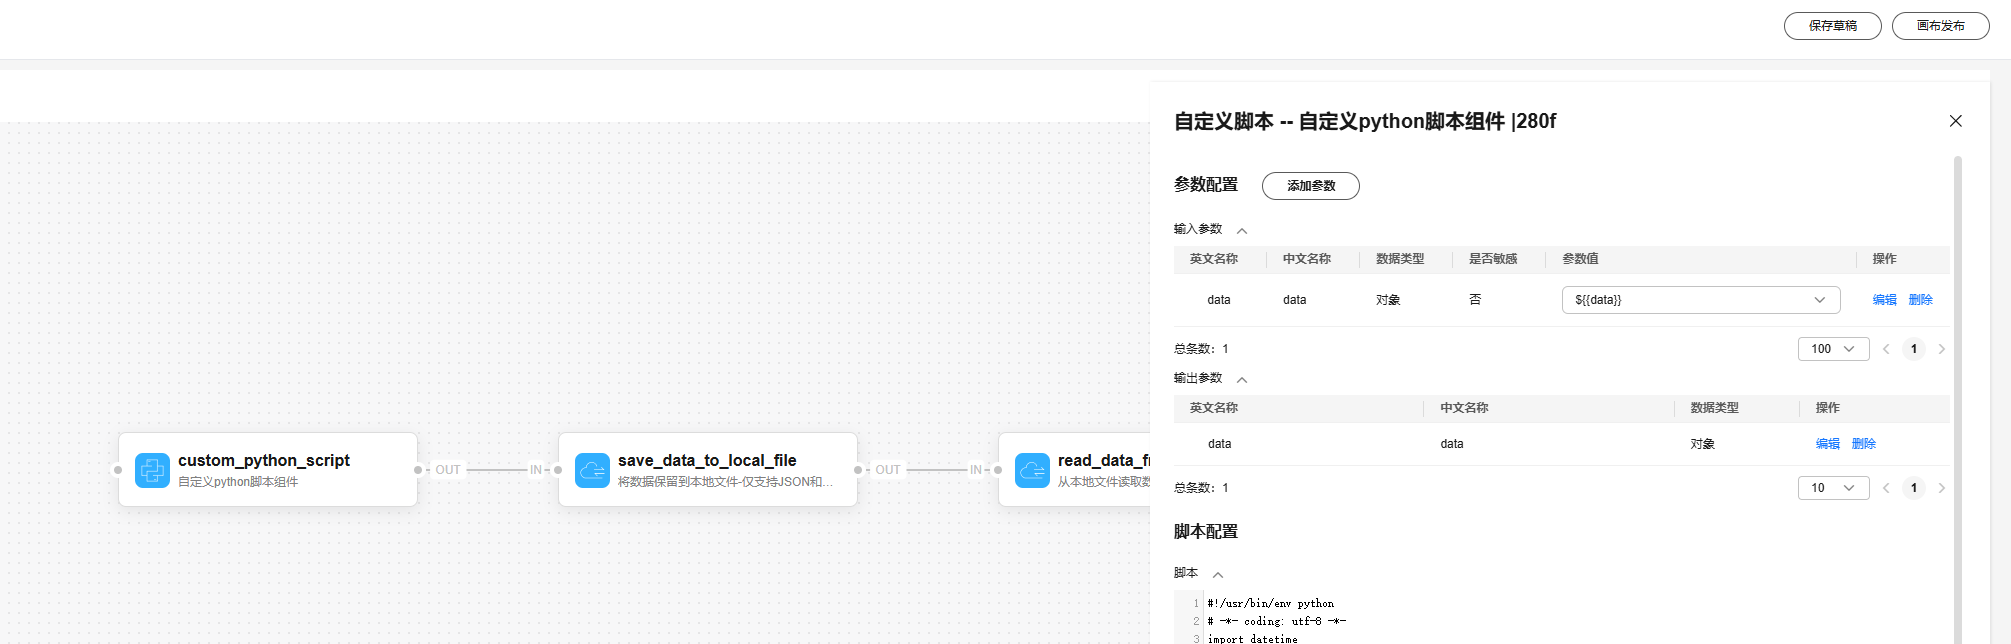Click the 保存草稿 button
Image resolution: width=2011 pixels, height=644 pixels.
pos(1832,26)
